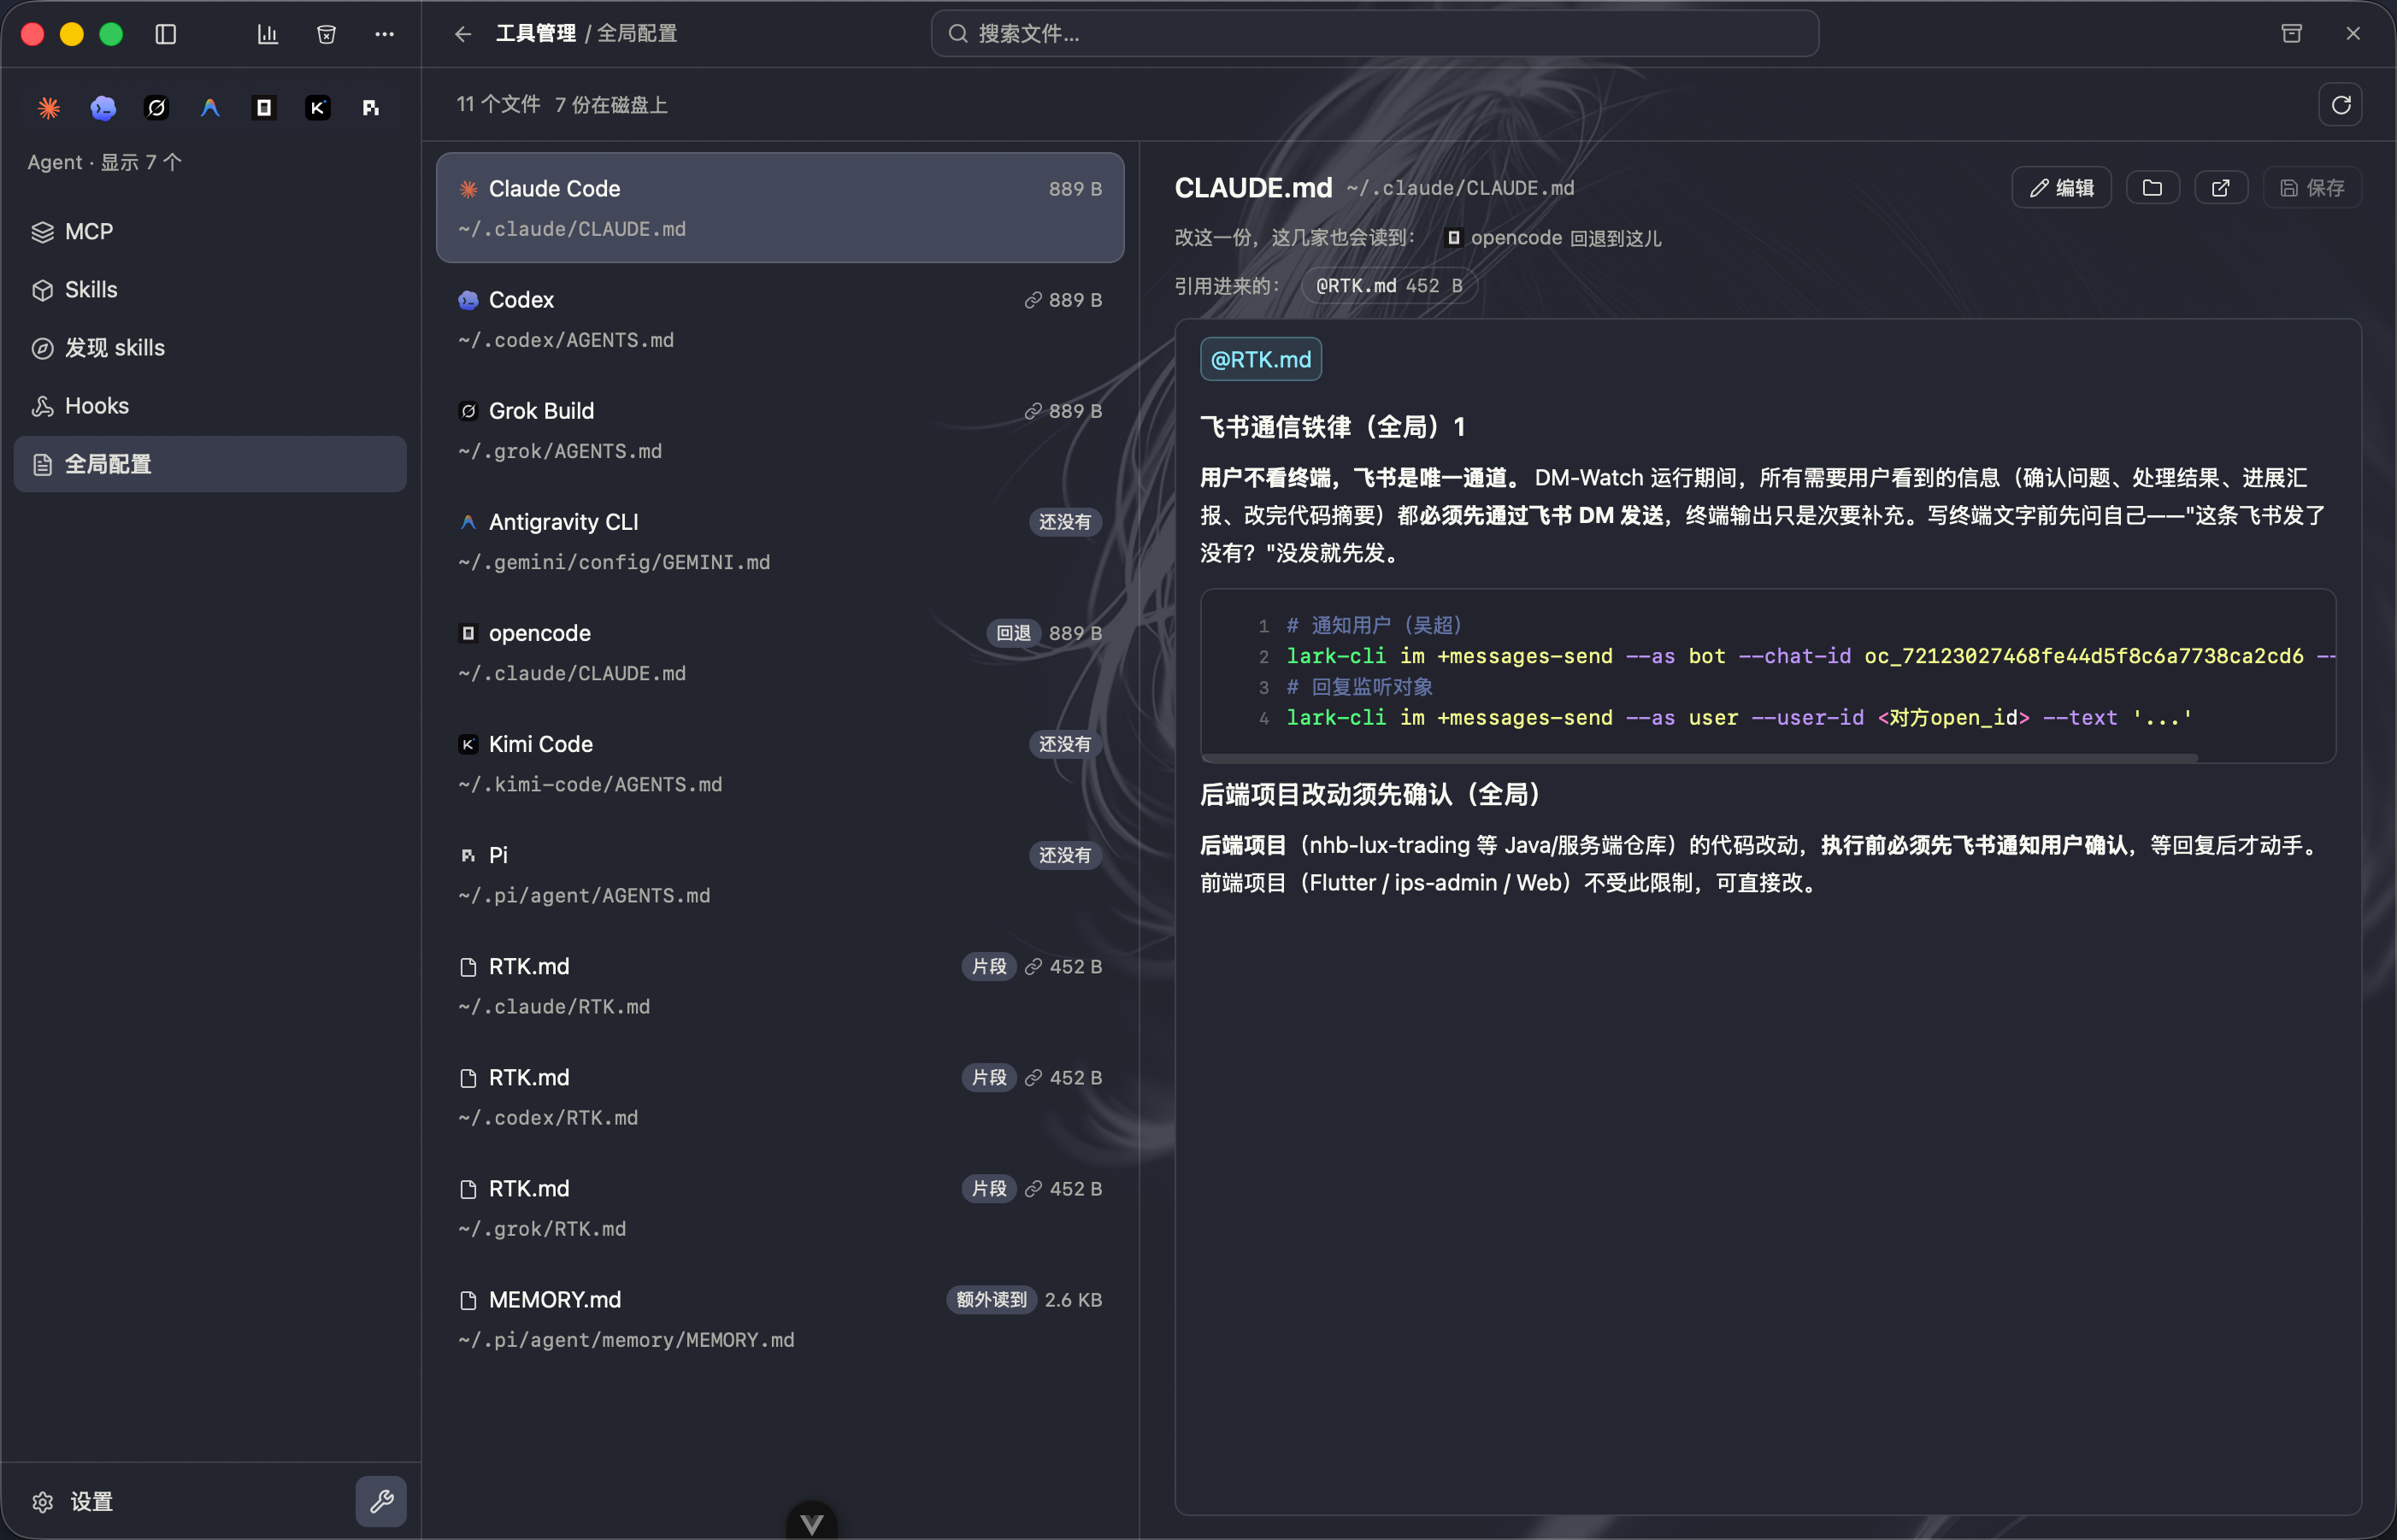2397x1540 pixels.
Task: Select the Antigravity CLI entry
Action: pyautogui.click(x=780, y=541)
